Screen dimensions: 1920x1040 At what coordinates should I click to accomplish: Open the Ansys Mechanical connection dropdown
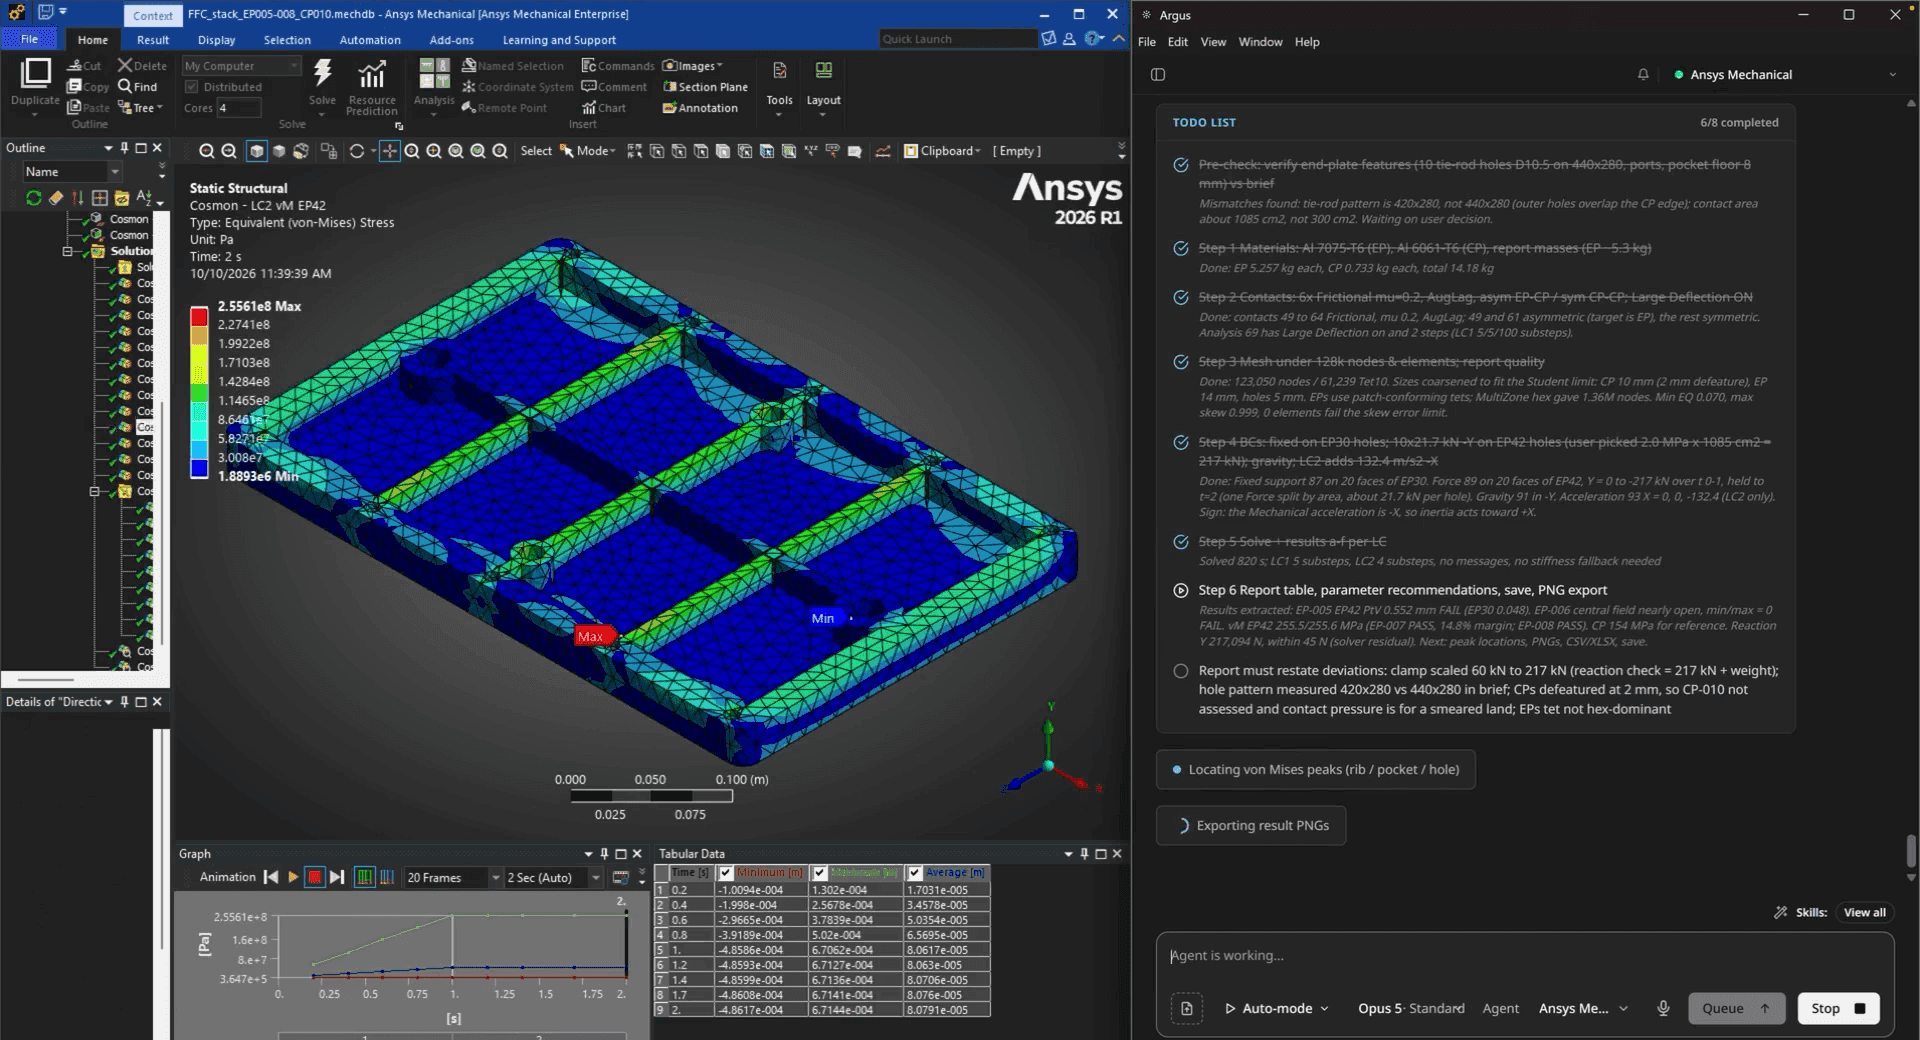coord(1785,75)
